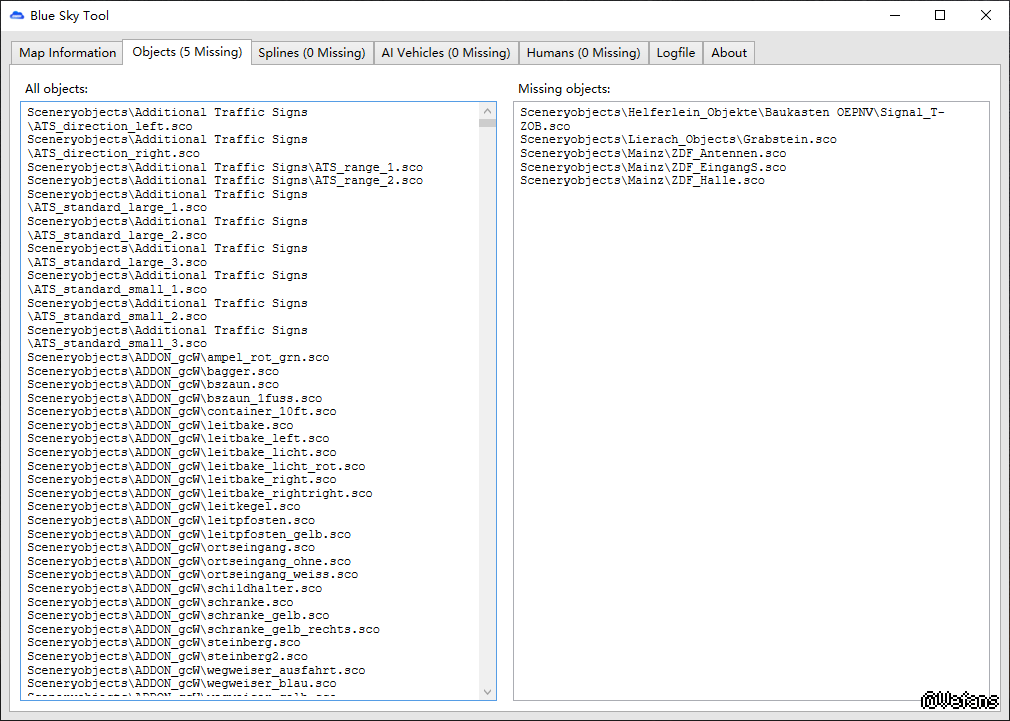Show the About tab
Screen dimensions: 1010x721
(729, 53)
